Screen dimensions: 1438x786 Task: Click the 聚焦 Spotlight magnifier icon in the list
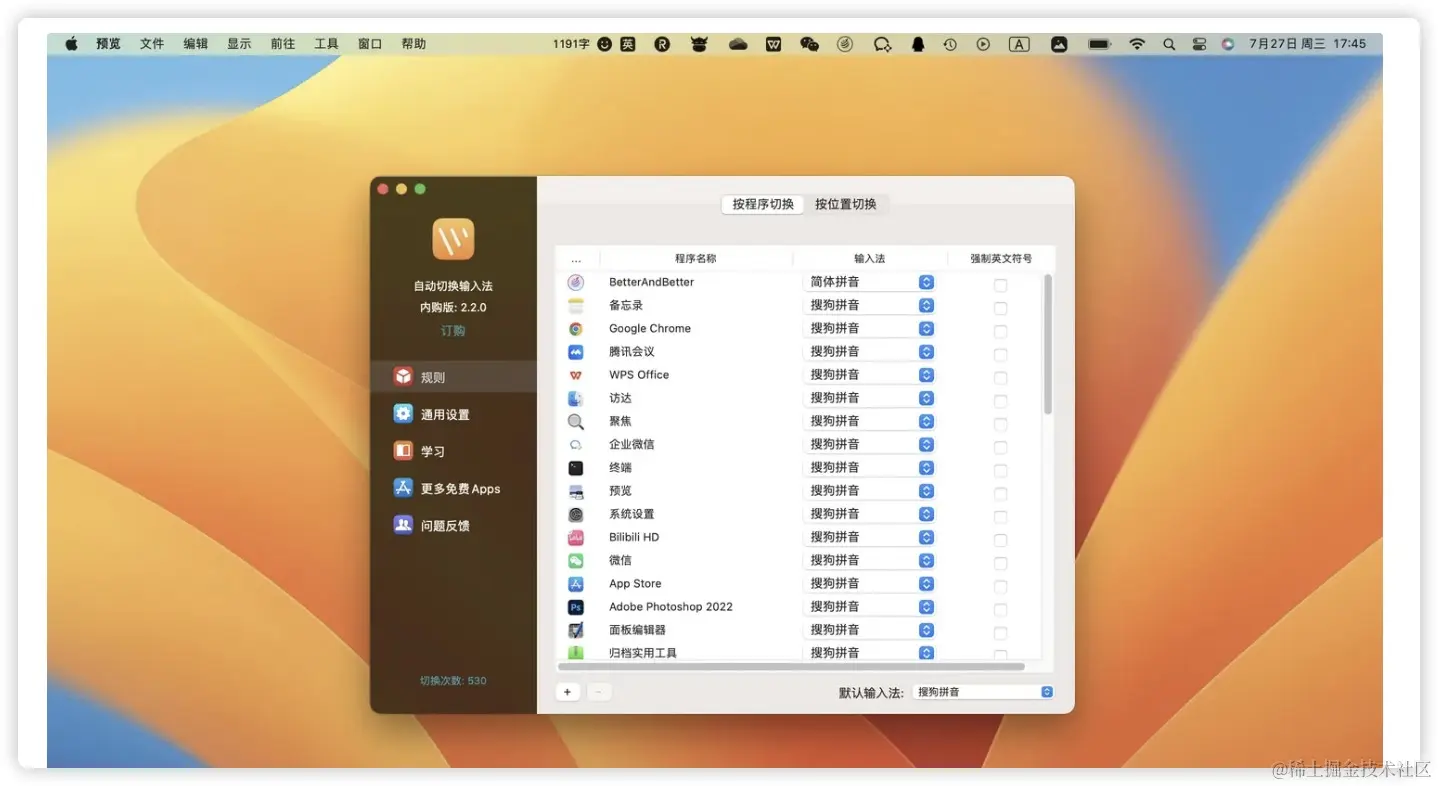click(x=575, y=421)
